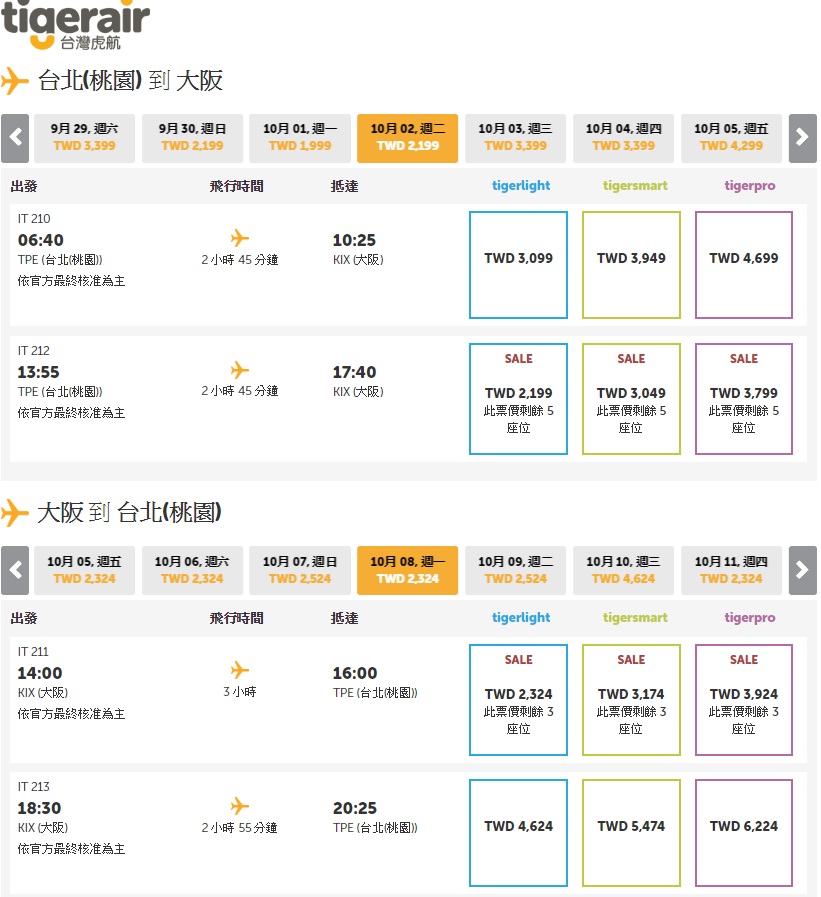Show later return dates arrow

pos(802,570)
